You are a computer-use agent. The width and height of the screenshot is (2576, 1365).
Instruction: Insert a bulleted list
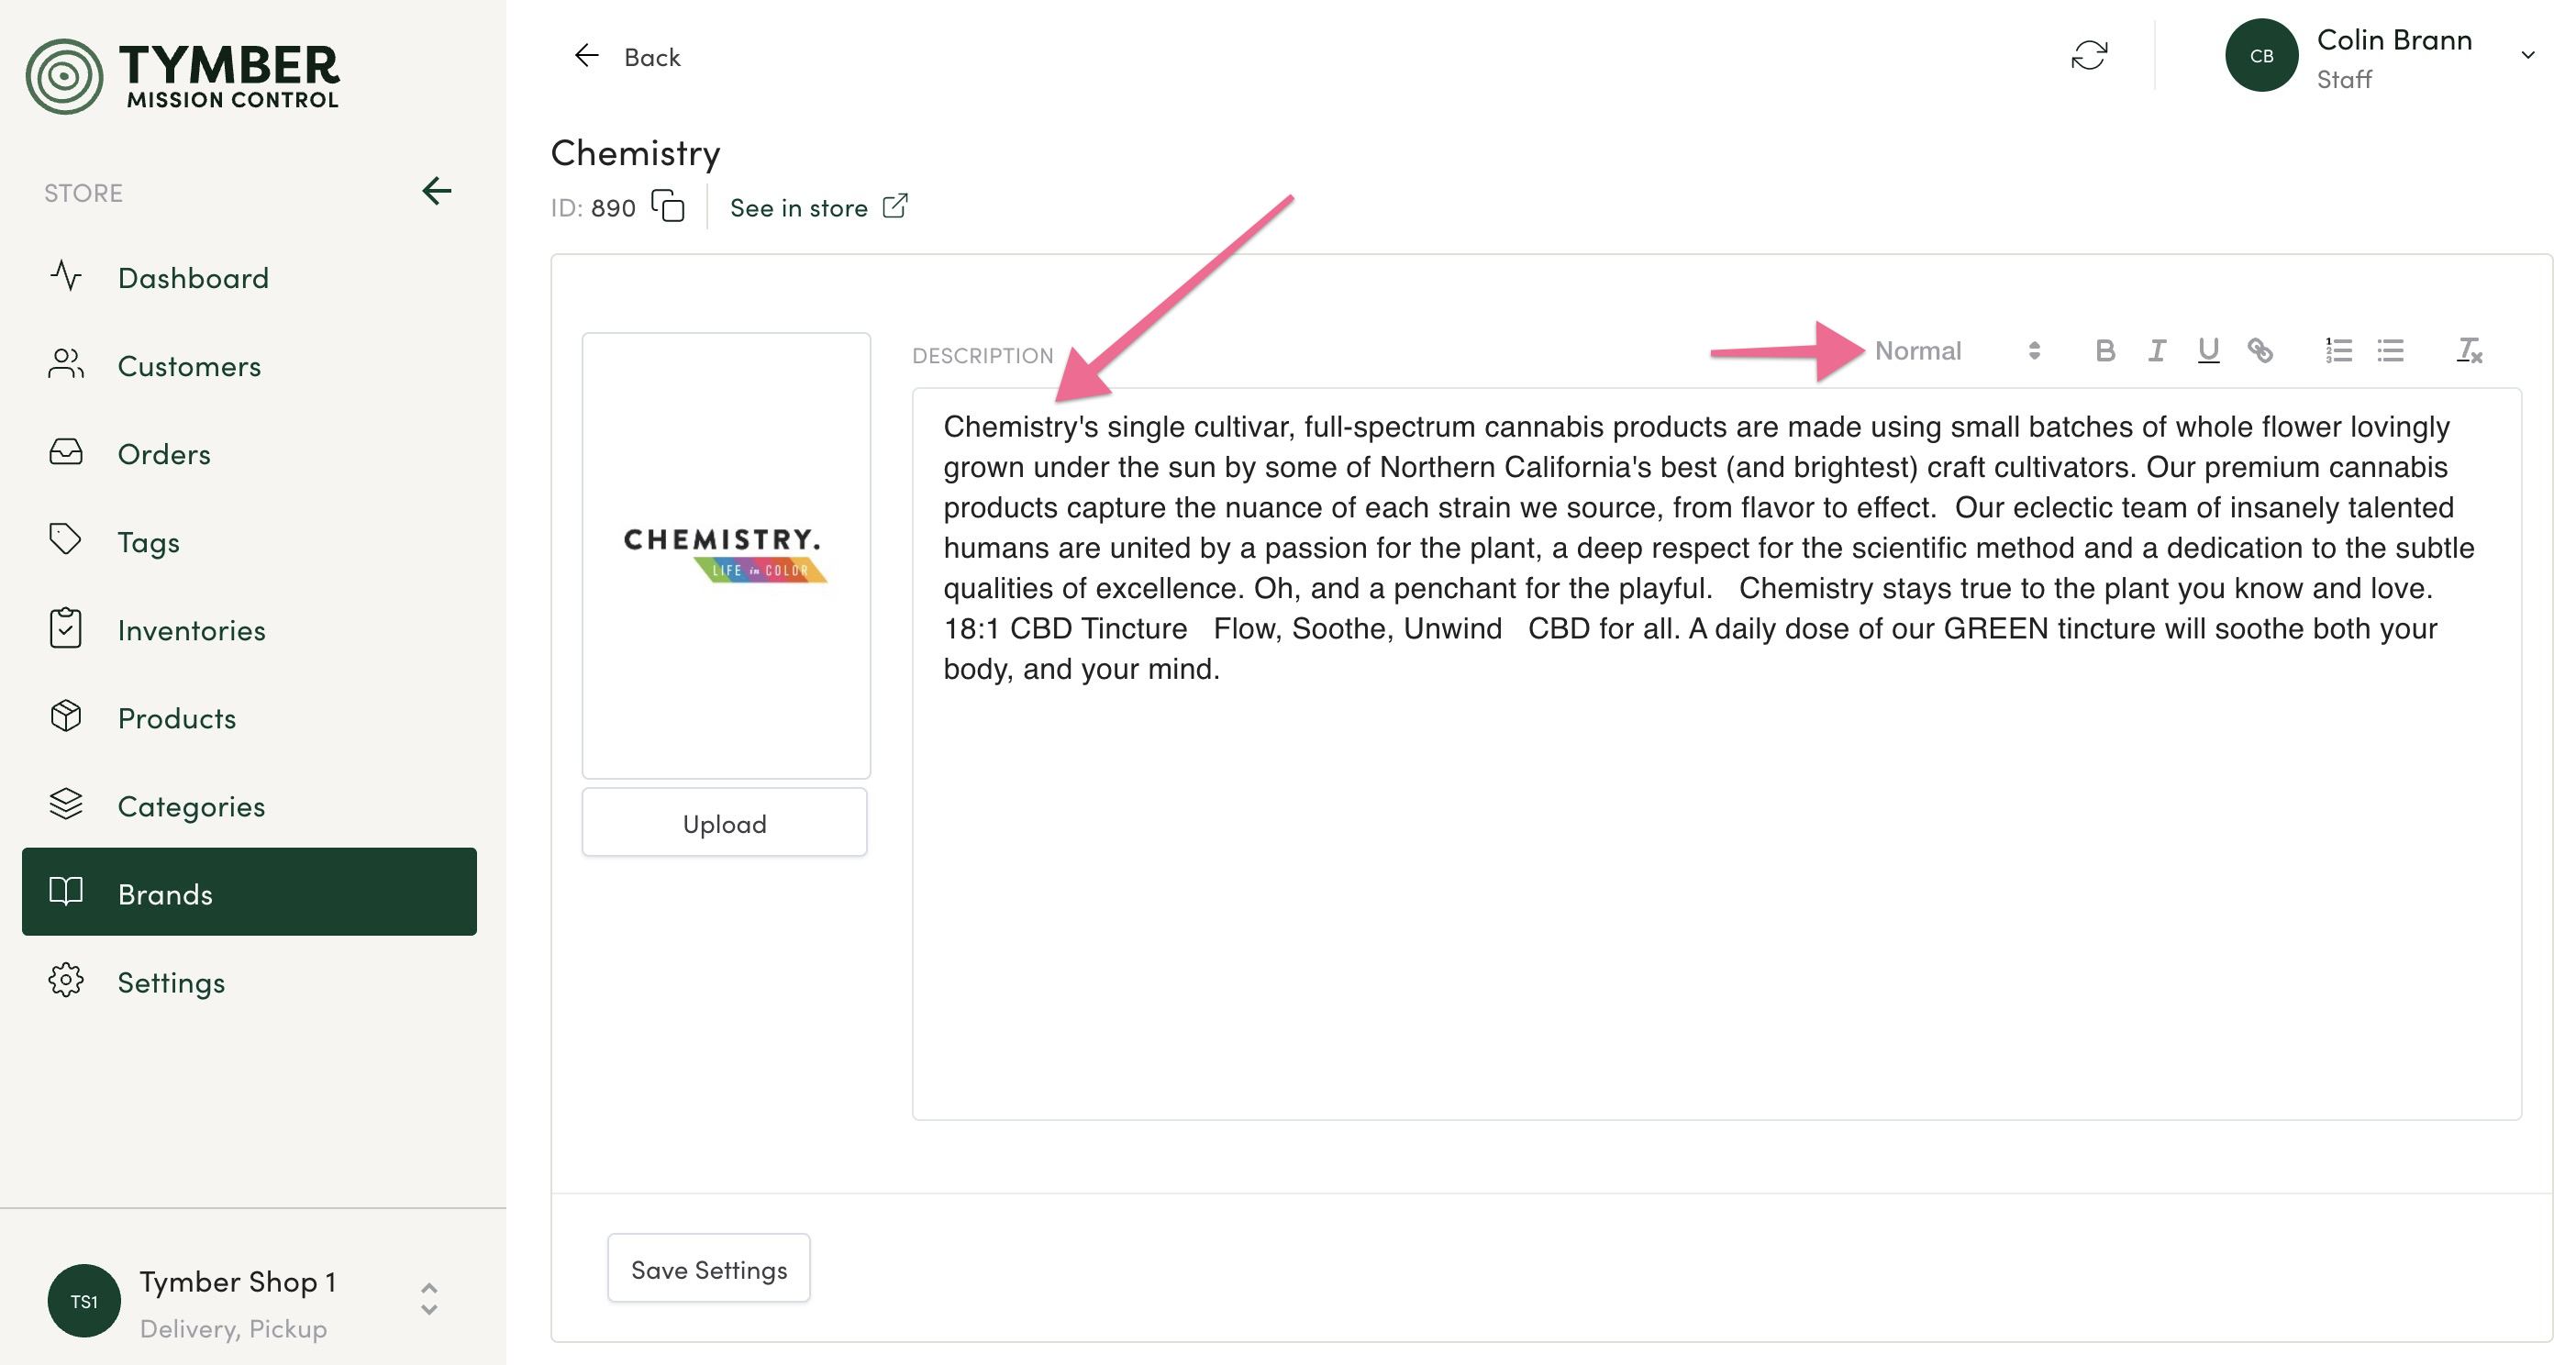tap(2390, 350)
